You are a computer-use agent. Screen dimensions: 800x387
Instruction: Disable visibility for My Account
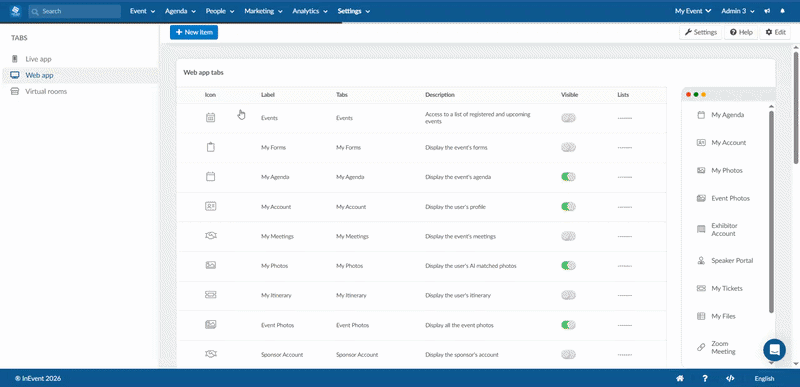click(x=568, y=207)
